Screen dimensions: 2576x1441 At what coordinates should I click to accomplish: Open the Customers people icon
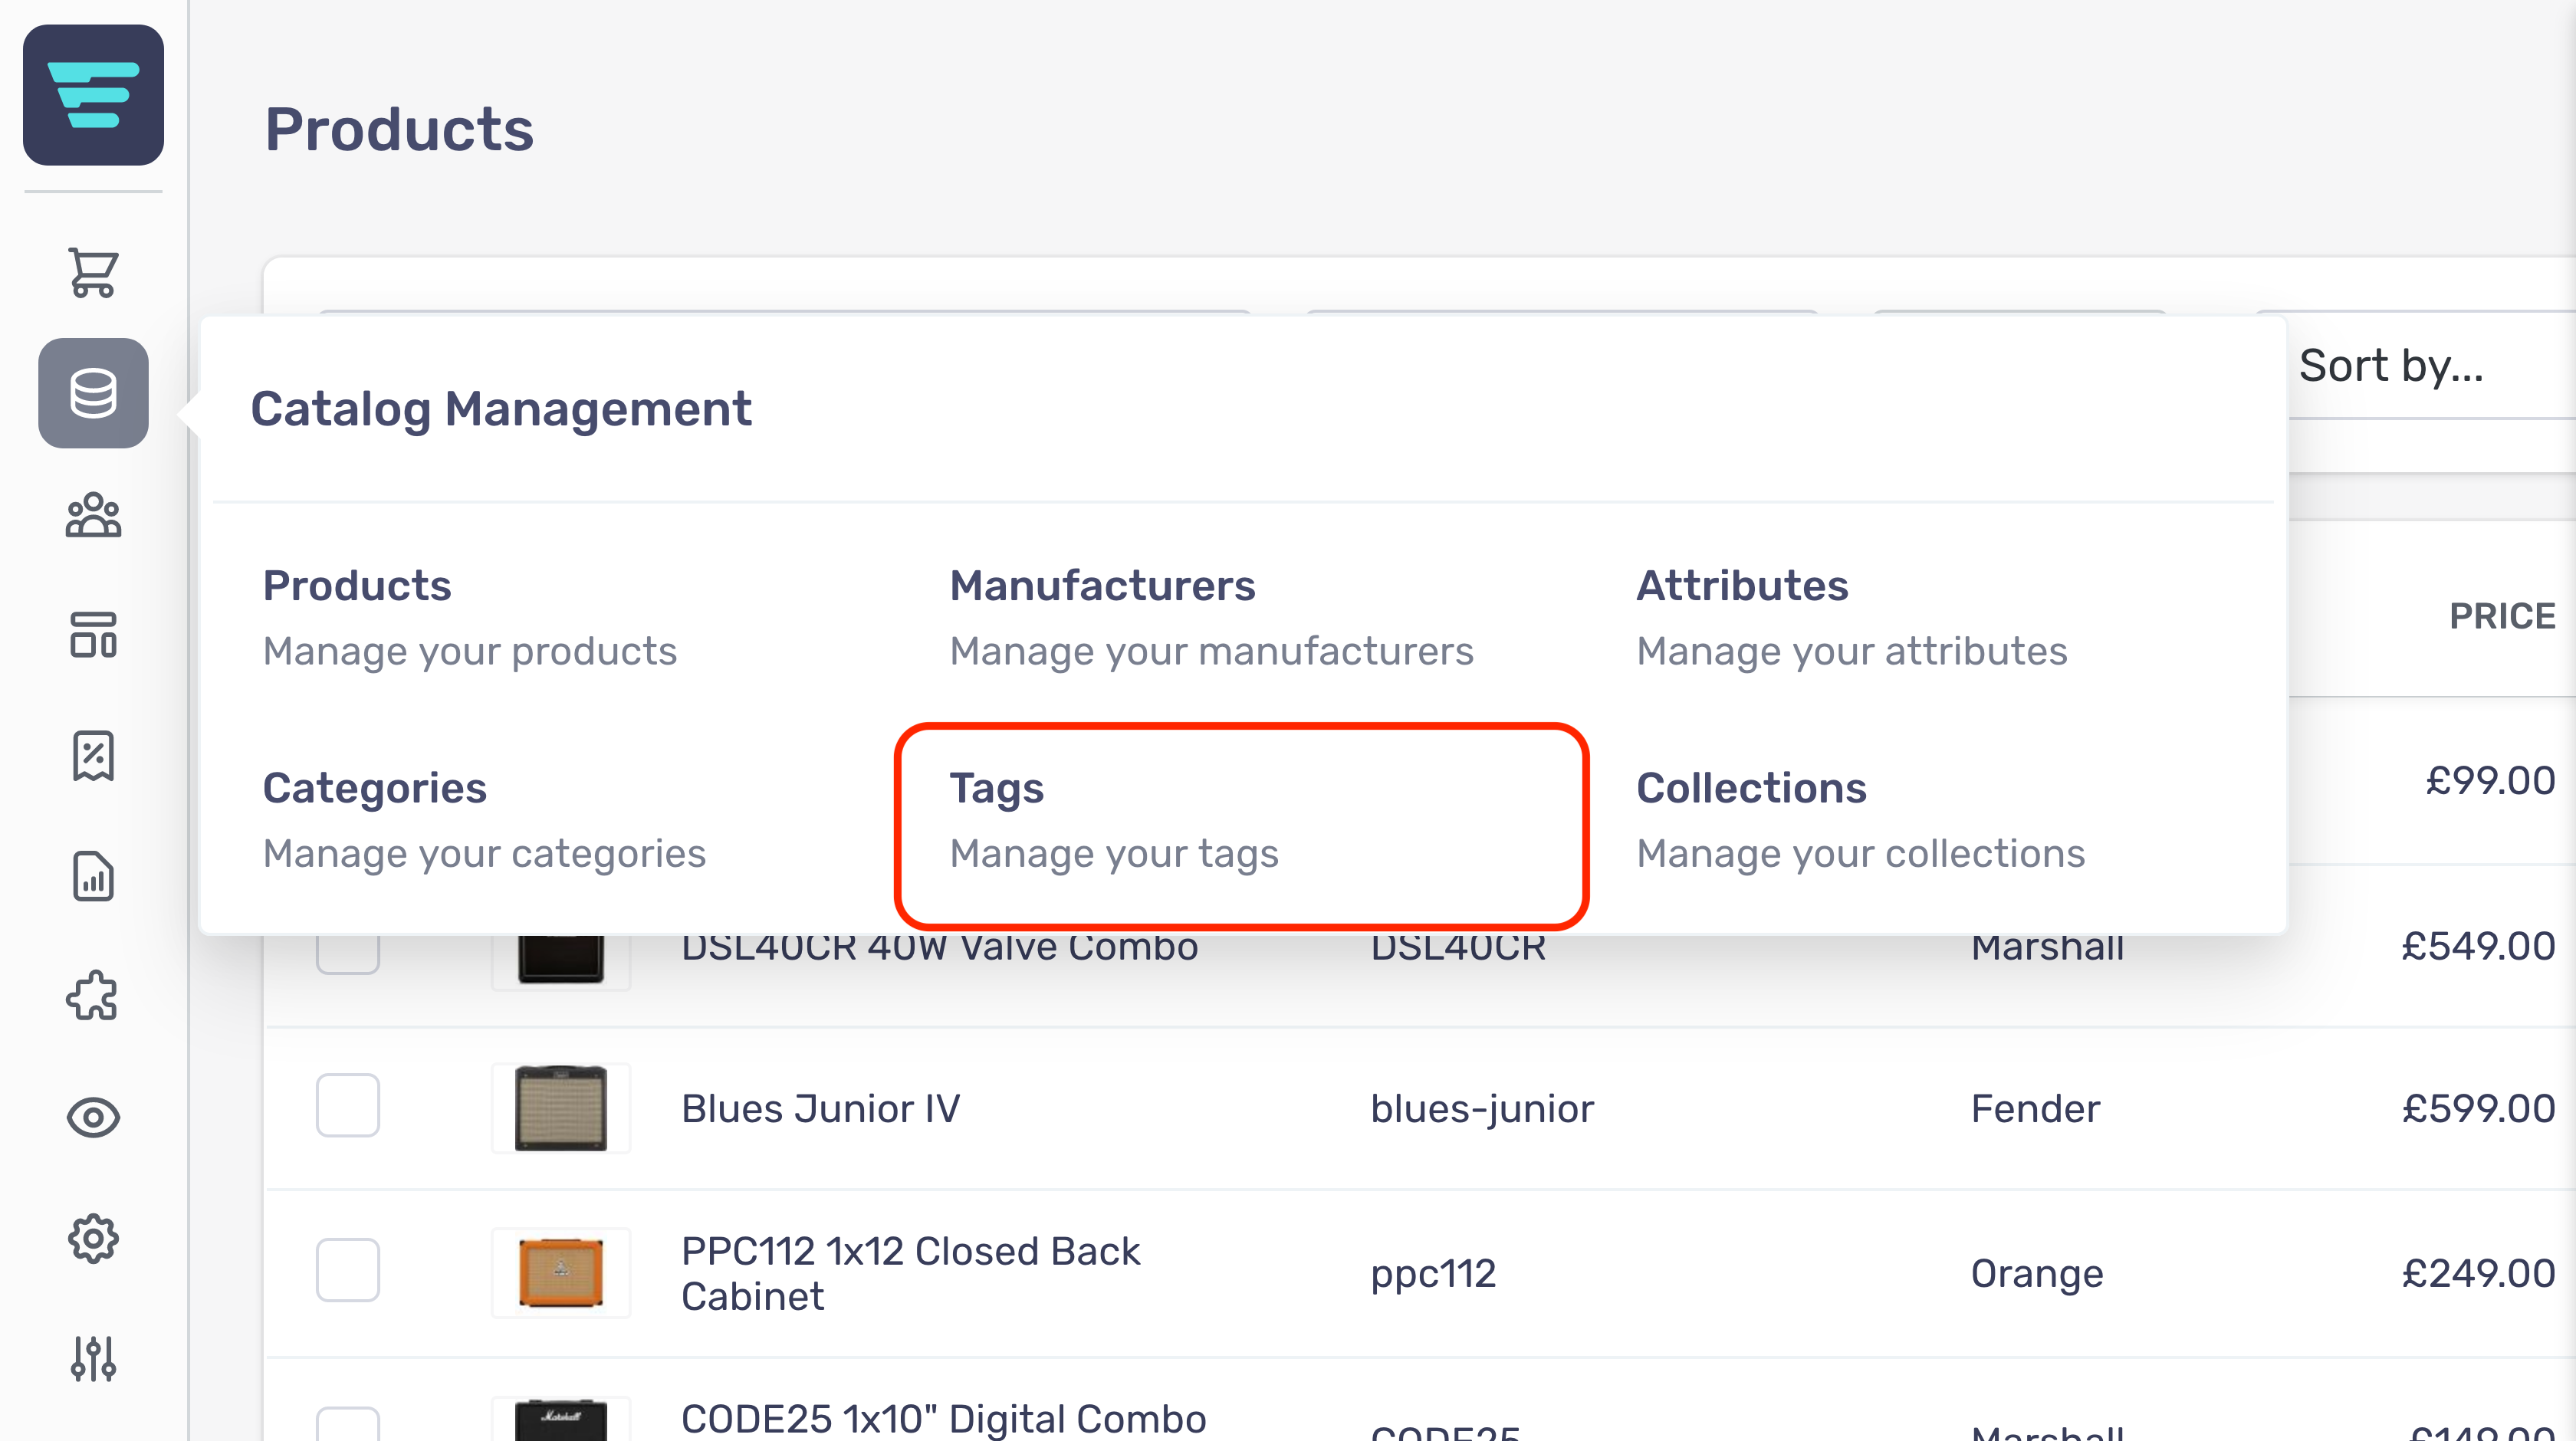[x=93, y=515]
